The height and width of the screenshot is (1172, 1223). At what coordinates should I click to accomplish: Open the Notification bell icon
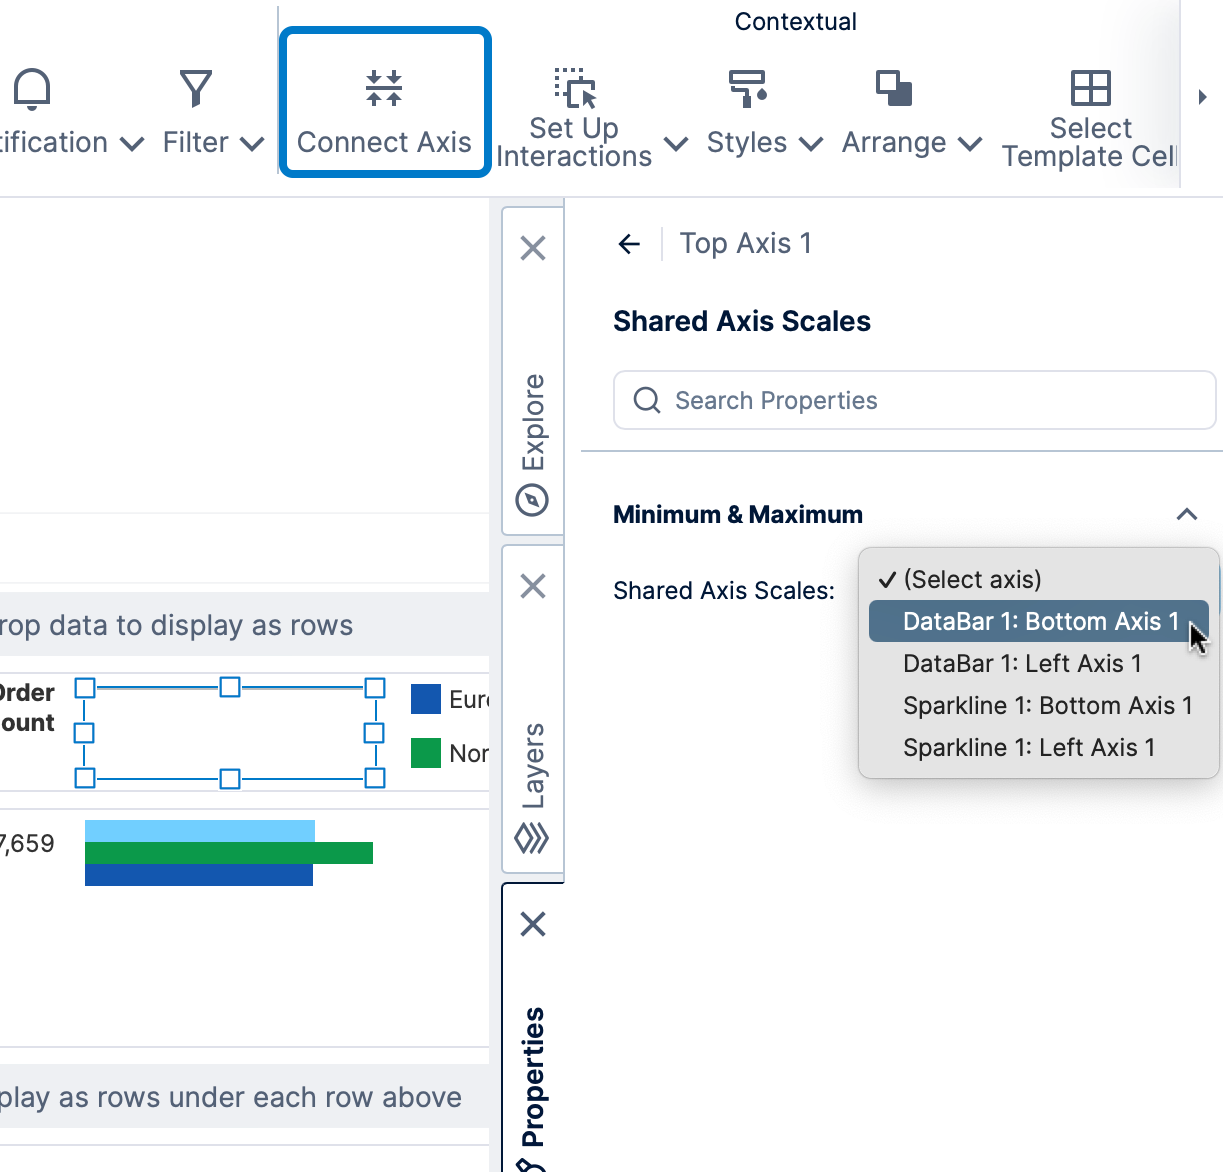pos(31,90)
